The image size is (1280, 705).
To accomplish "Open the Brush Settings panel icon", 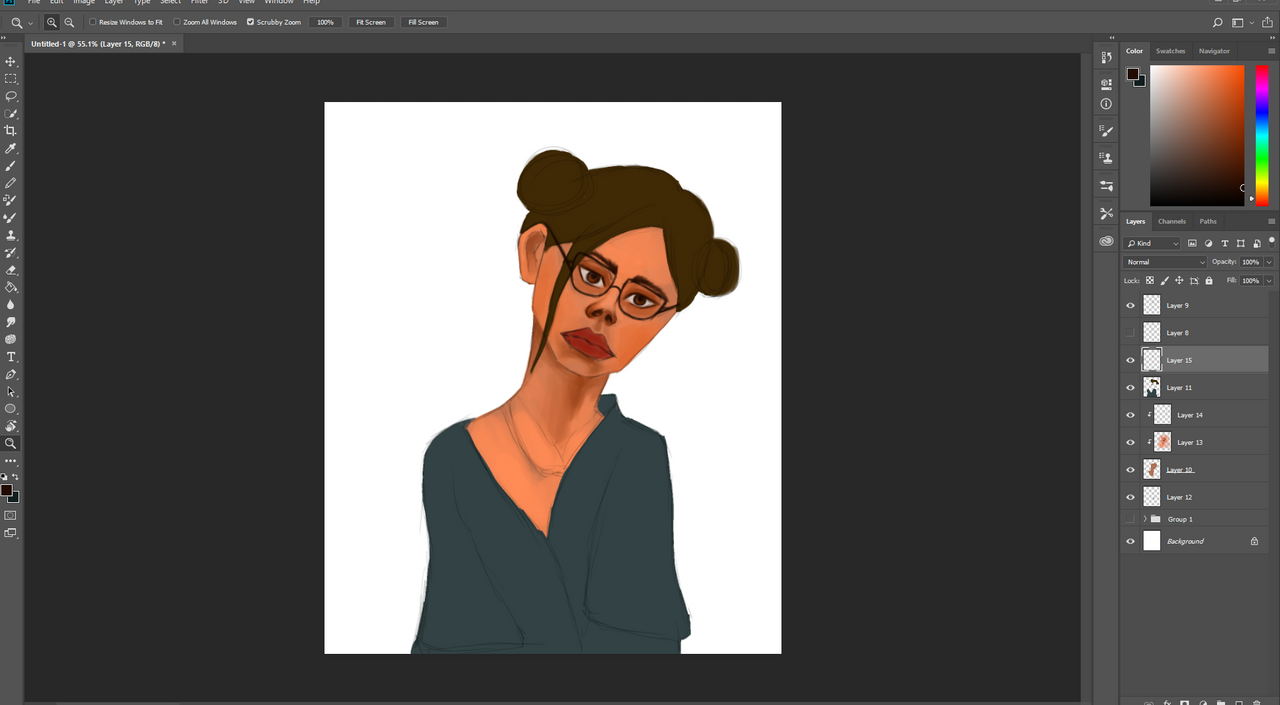I will click(1106, 131).
